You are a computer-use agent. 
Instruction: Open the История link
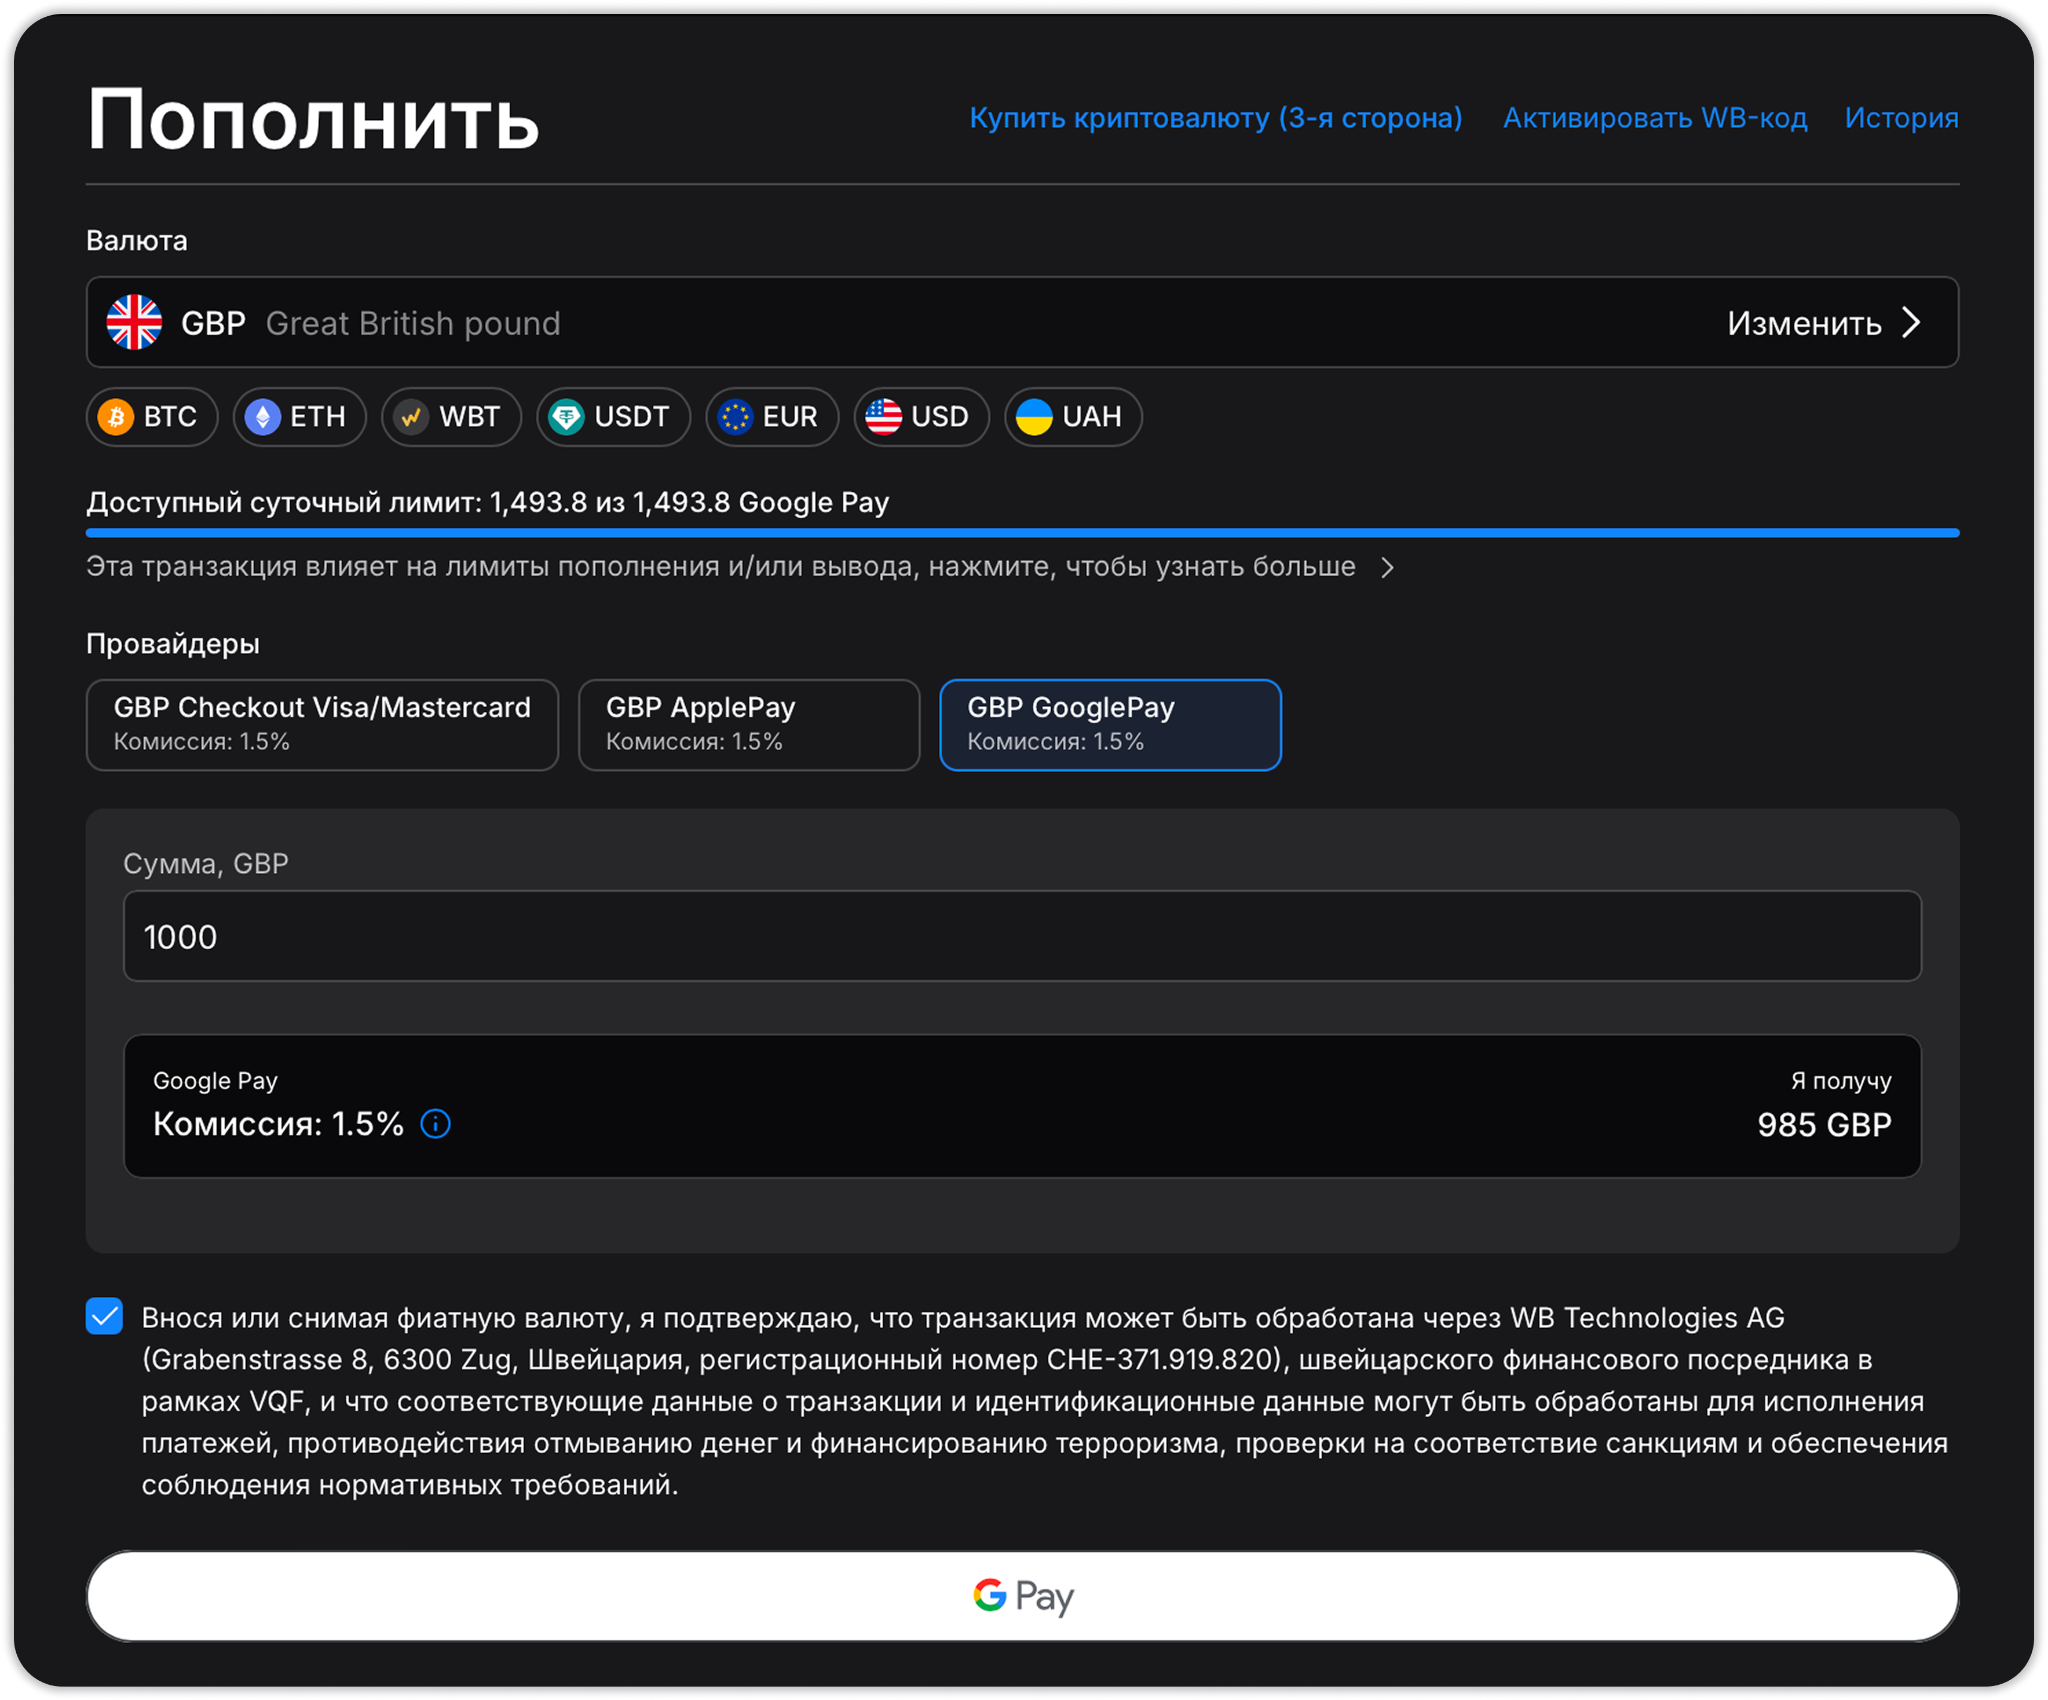click(x=1901, y=118)
